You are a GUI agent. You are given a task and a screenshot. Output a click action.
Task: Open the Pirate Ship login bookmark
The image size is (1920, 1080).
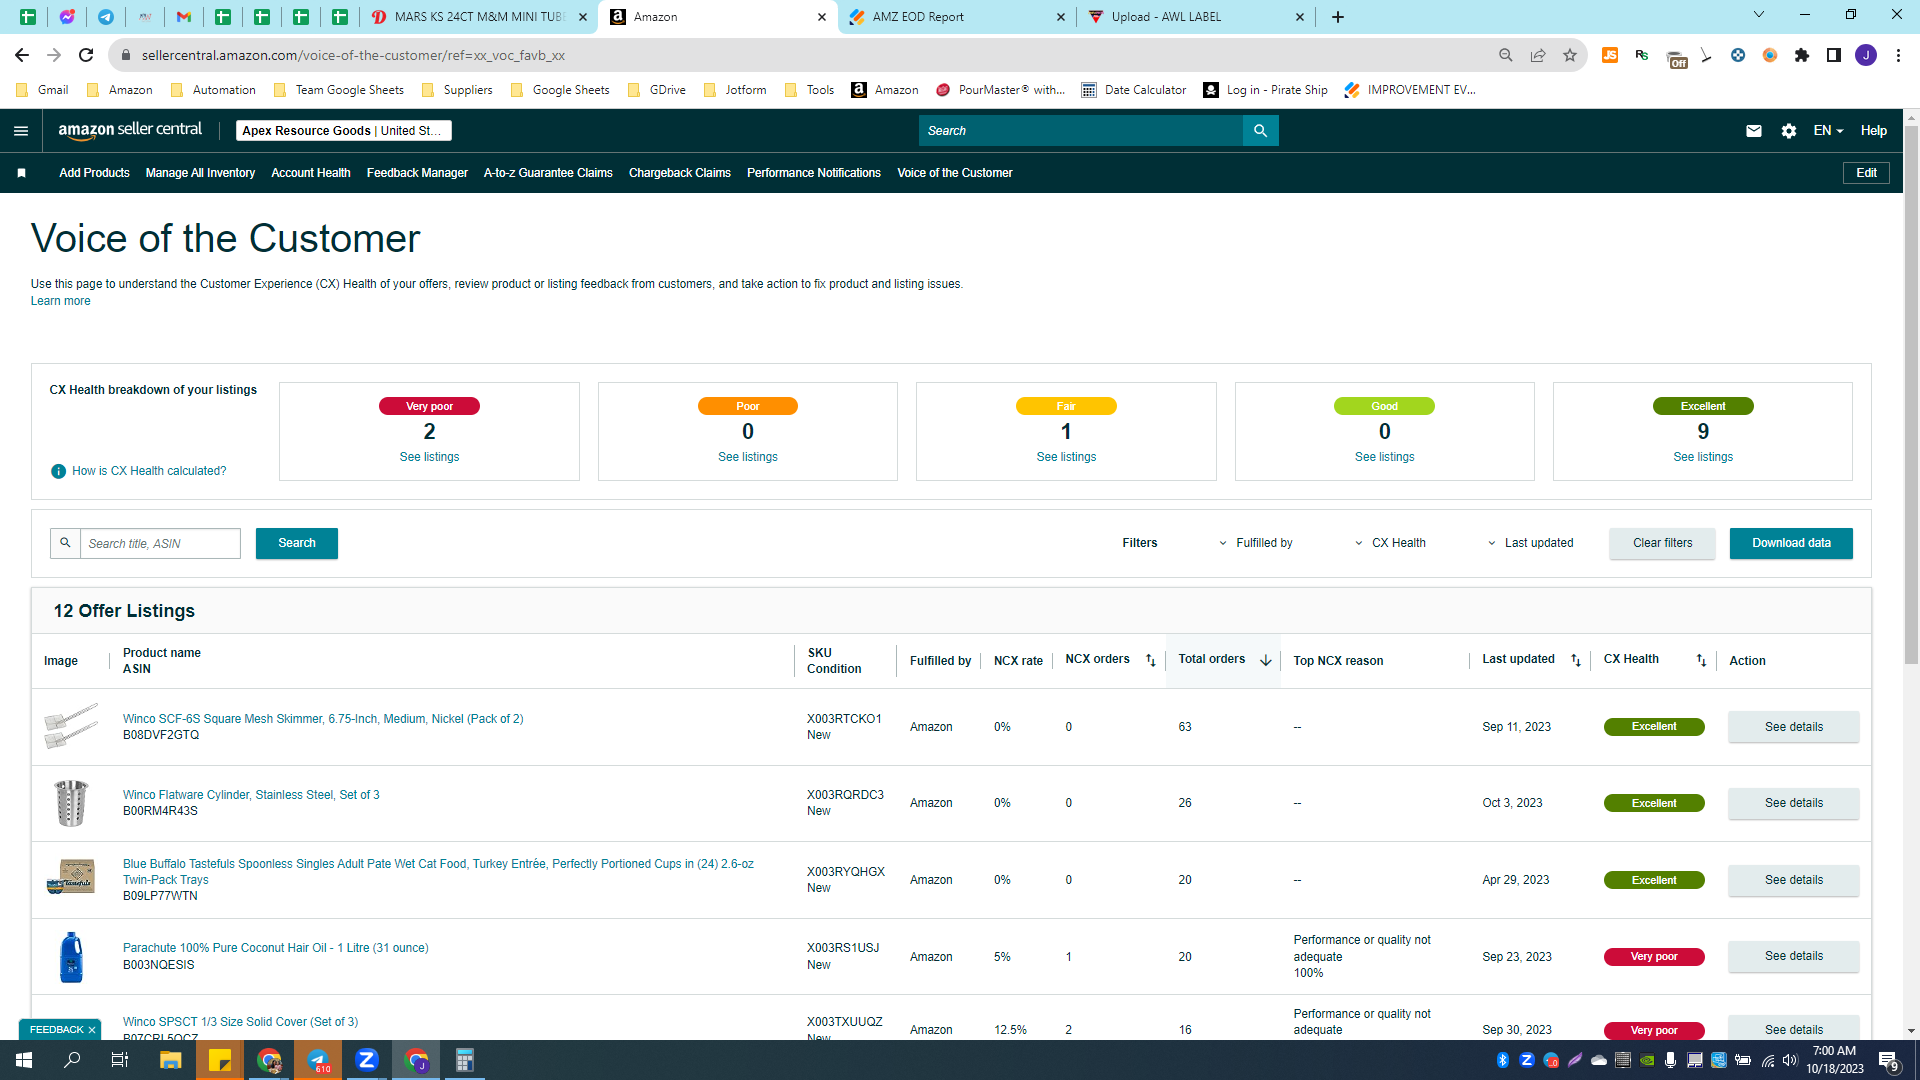[x=1266, y=90]
